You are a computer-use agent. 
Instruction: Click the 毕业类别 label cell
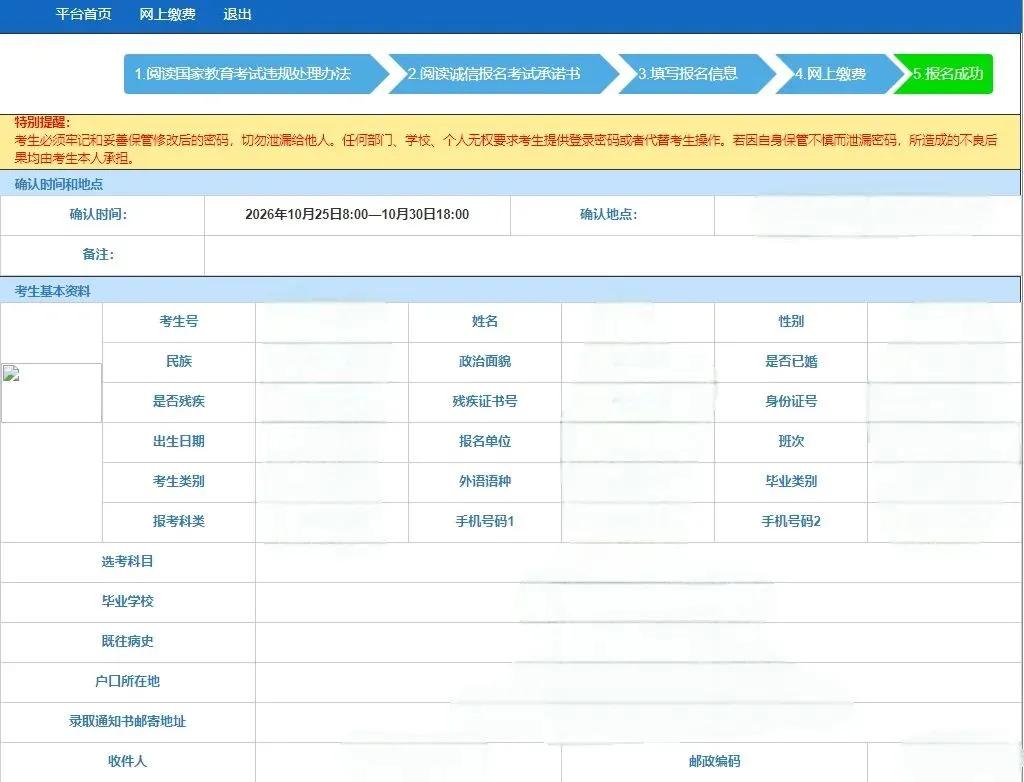(791, 481)
